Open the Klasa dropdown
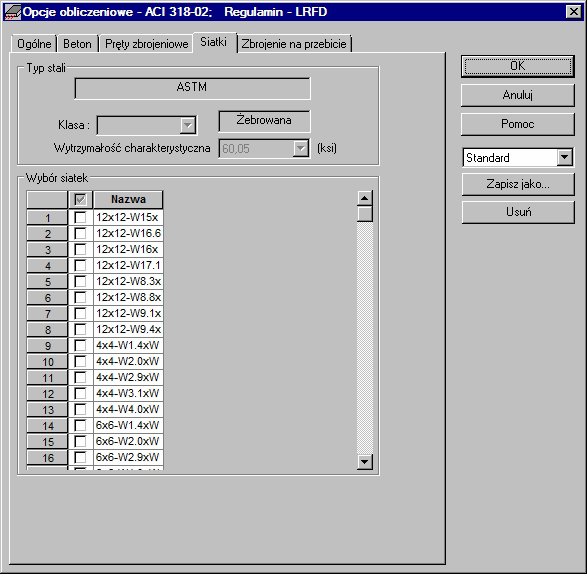 188,125
